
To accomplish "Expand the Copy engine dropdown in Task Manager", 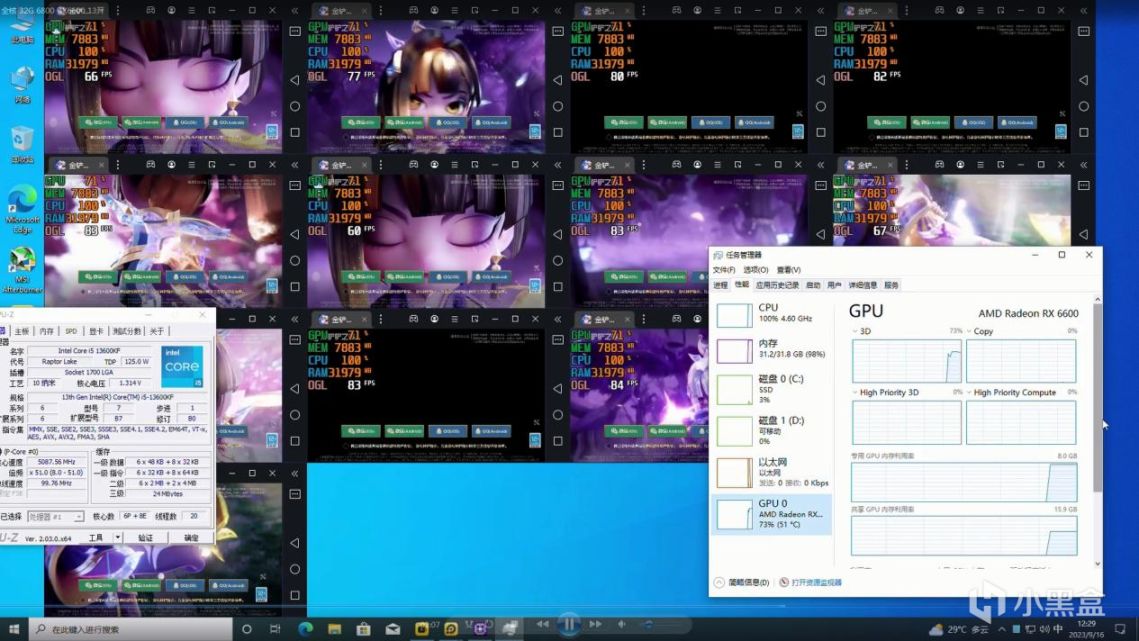I will click(969, 331).
